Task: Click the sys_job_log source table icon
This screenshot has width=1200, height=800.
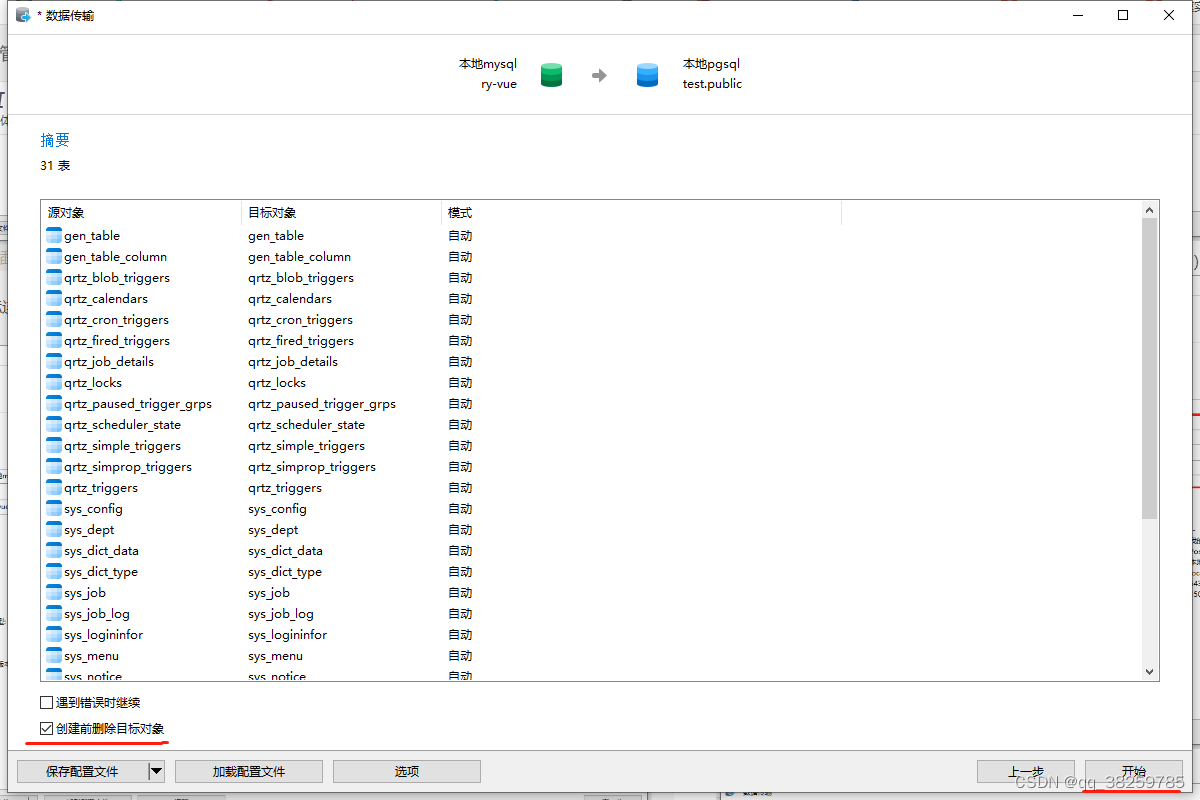Action: pyautogui.click(x=54, y=614)
